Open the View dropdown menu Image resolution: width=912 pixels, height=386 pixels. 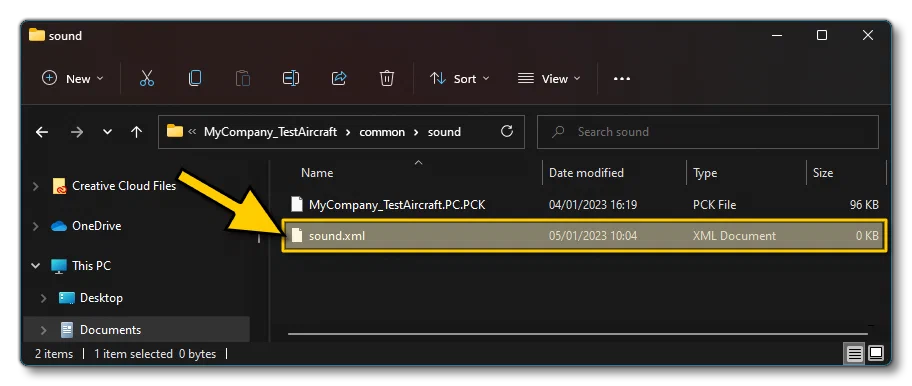tap(549, 78)
